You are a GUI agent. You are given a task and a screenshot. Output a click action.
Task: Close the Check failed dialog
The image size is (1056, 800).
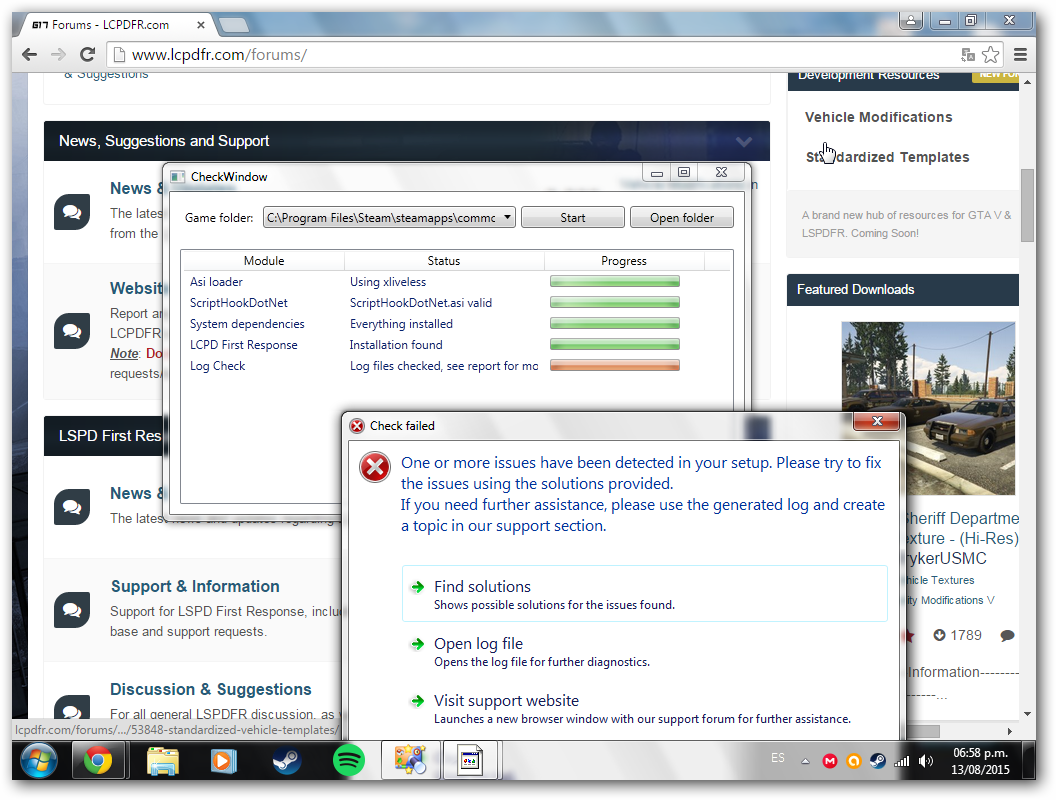[x=876, y=422]
